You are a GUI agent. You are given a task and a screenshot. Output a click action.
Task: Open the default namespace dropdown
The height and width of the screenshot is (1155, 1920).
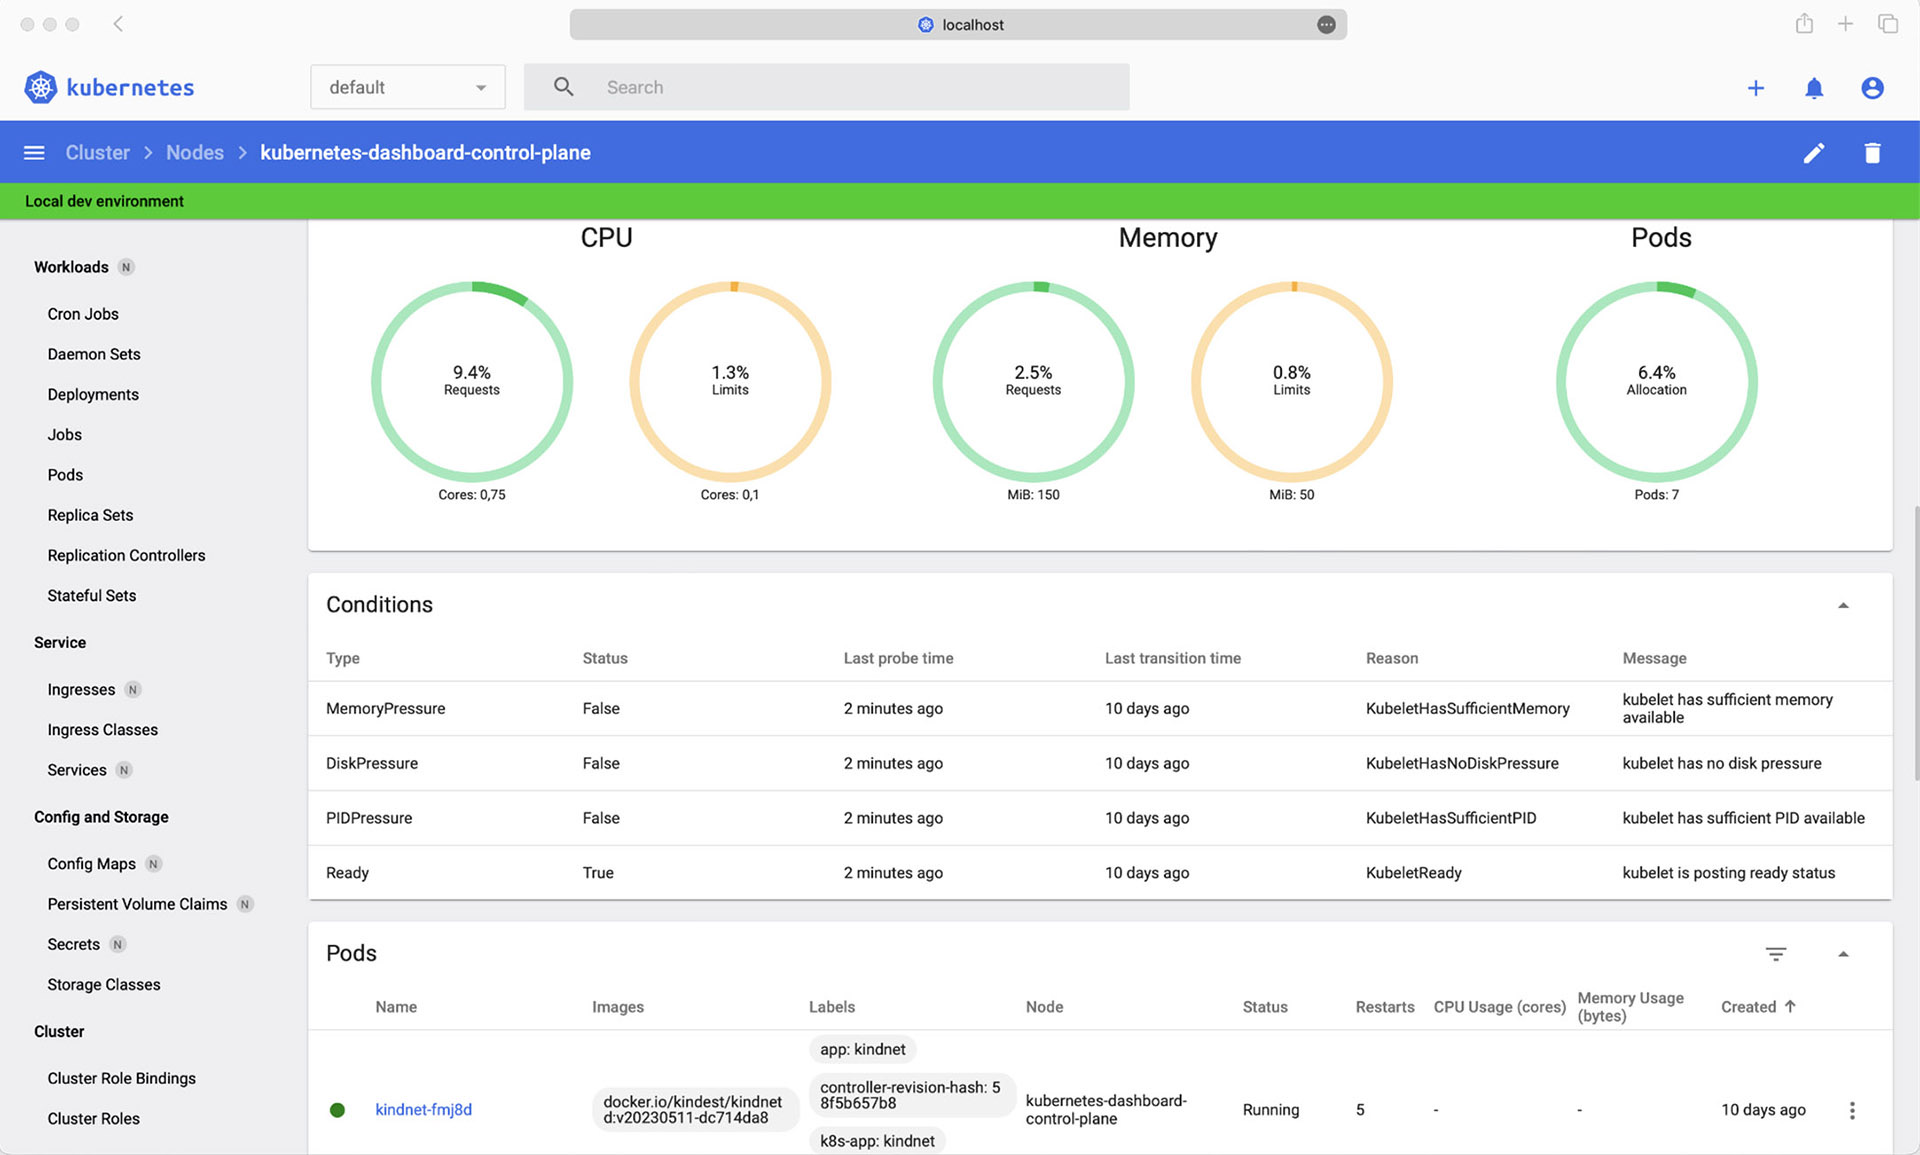coord(407,87)
